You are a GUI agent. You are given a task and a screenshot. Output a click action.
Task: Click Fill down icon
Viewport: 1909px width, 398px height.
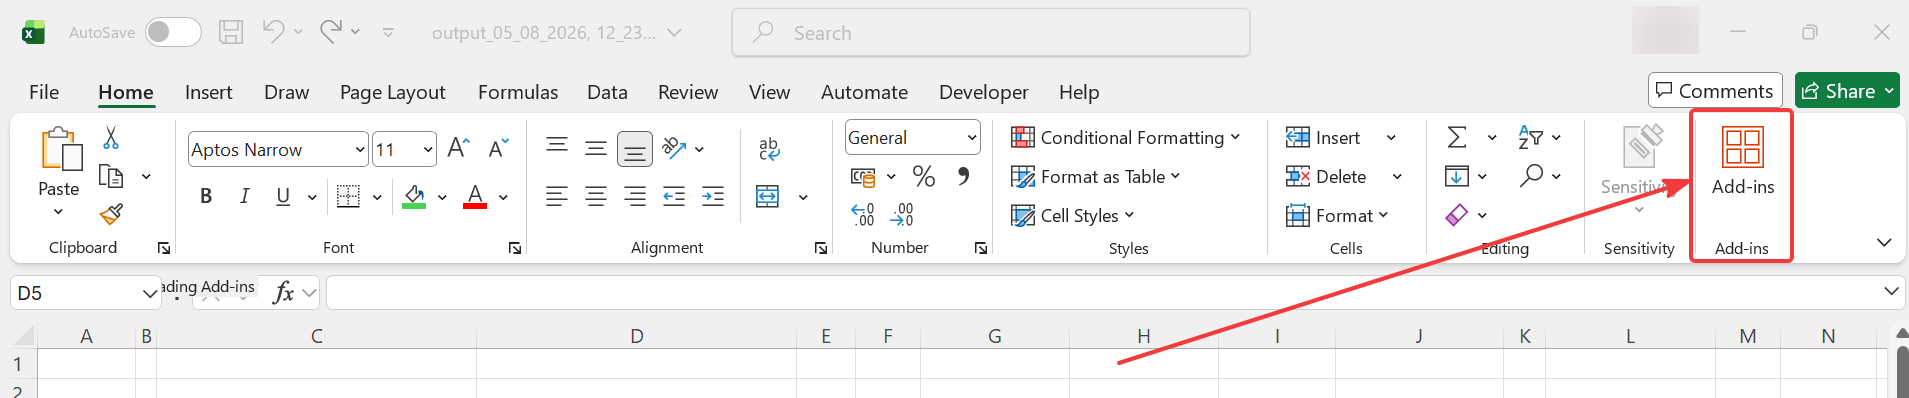(1457, 177)
